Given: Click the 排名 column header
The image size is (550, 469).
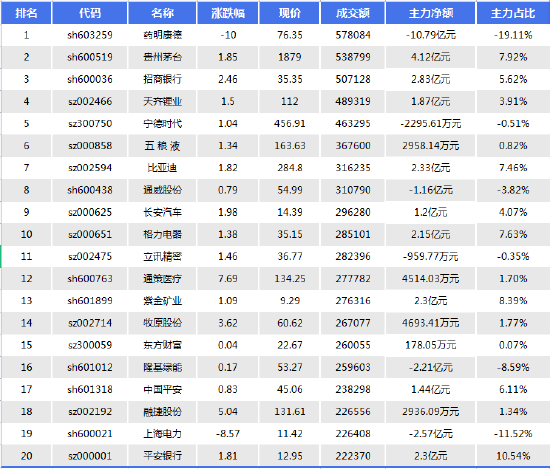Looking at the screenshot, I should coord(26,13).
